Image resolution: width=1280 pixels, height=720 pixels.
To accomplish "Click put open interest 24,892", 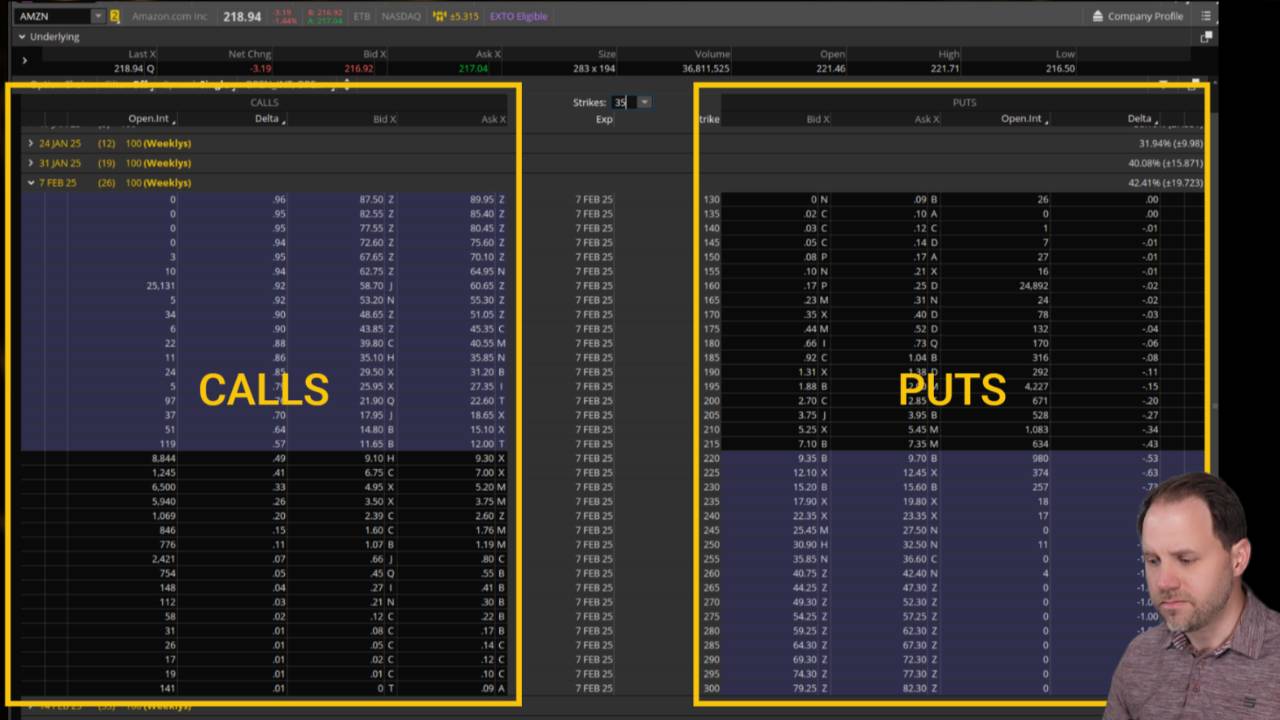I will tap(1032, 286).
